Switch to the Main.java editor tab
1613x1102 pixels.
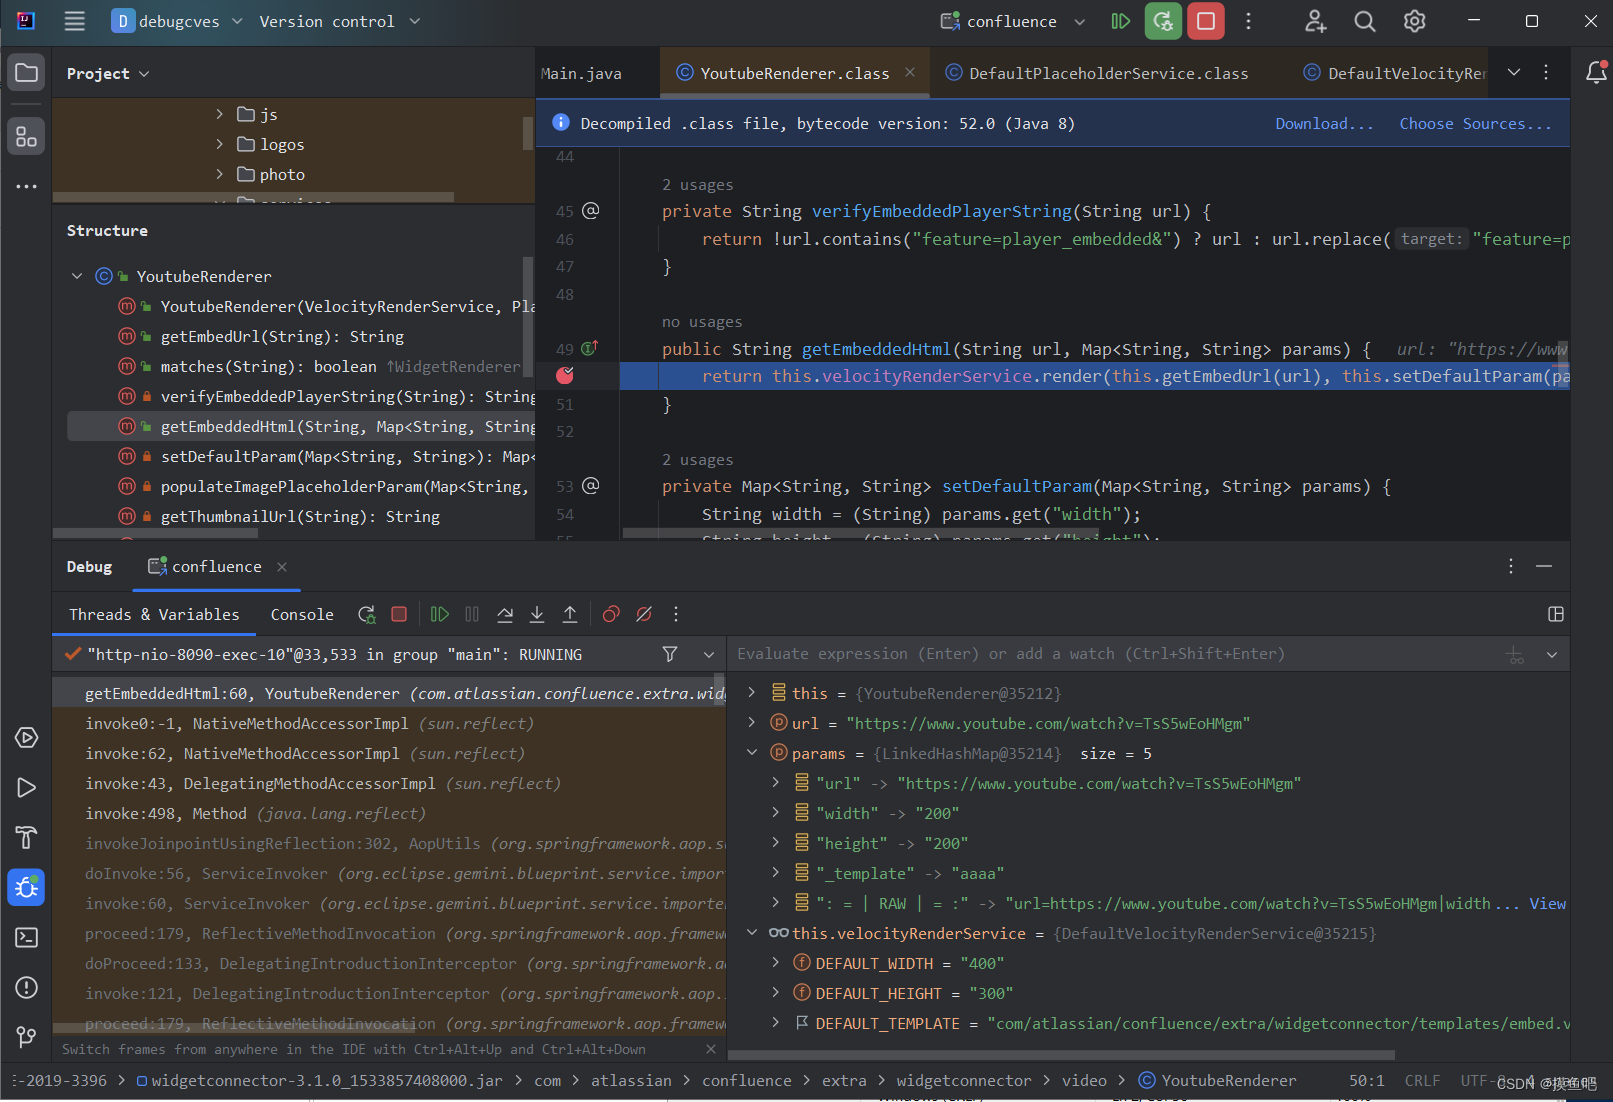pyautogui.click(x=581, y=72)
